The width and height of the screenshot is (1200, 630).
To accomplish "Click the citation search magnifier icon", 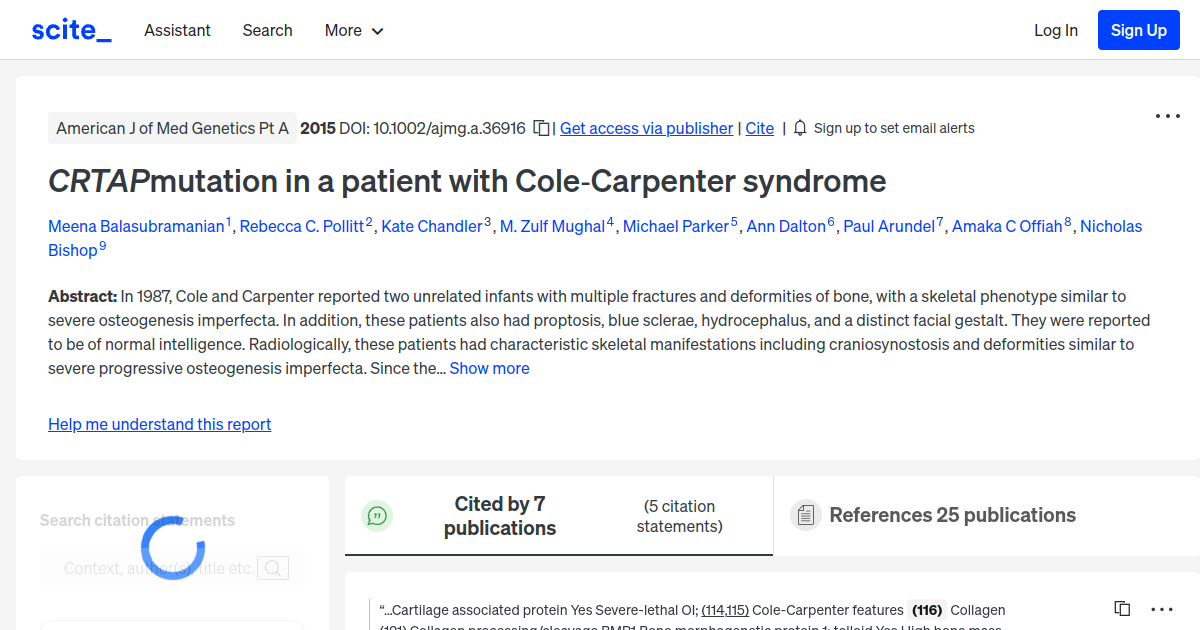I will tap(273, 567).
